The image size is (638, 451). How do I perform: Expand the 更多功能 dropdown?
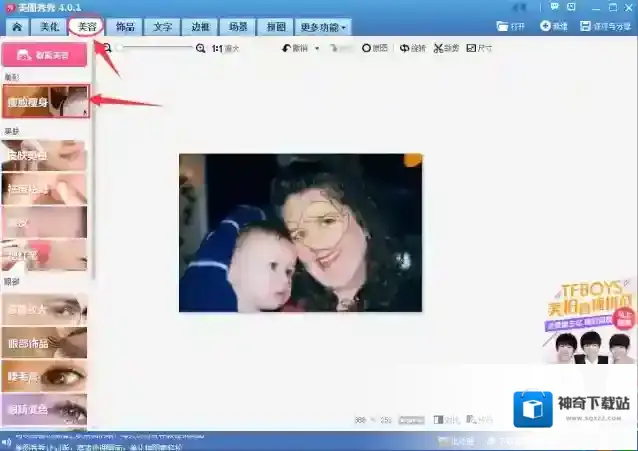323,27
